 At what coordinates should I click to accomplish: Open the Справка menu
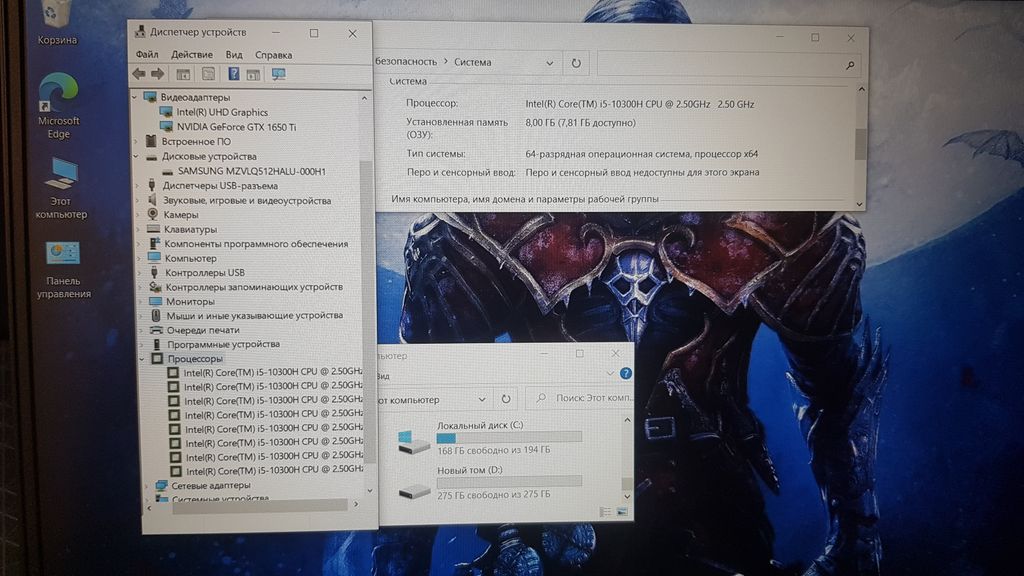273,55
